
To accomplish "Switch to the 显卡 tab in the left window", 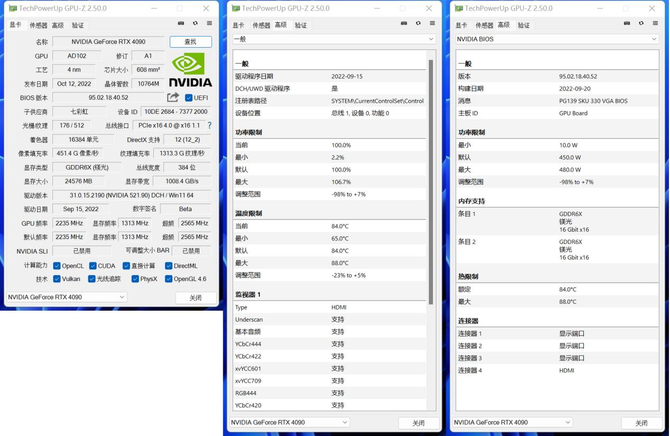I will tap(15, 25).
